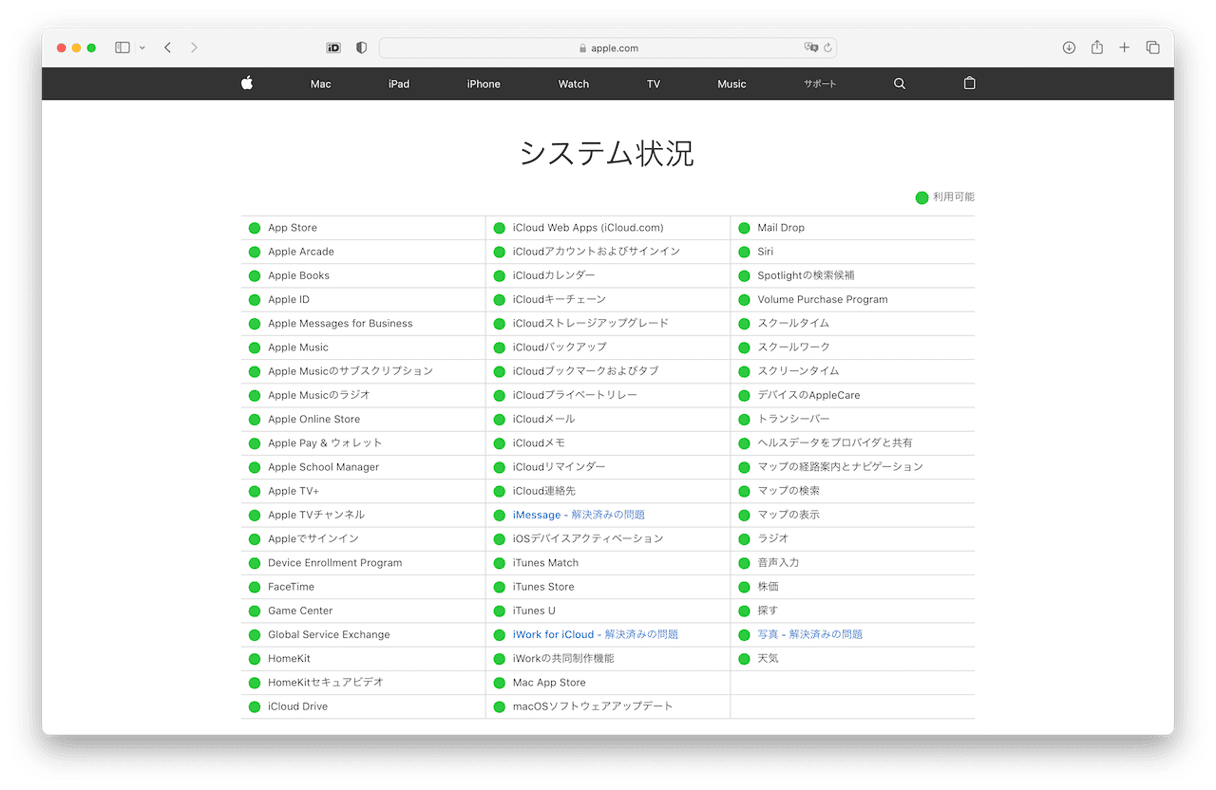
Task: Open the サポート menu item
Action: point(820,84)
